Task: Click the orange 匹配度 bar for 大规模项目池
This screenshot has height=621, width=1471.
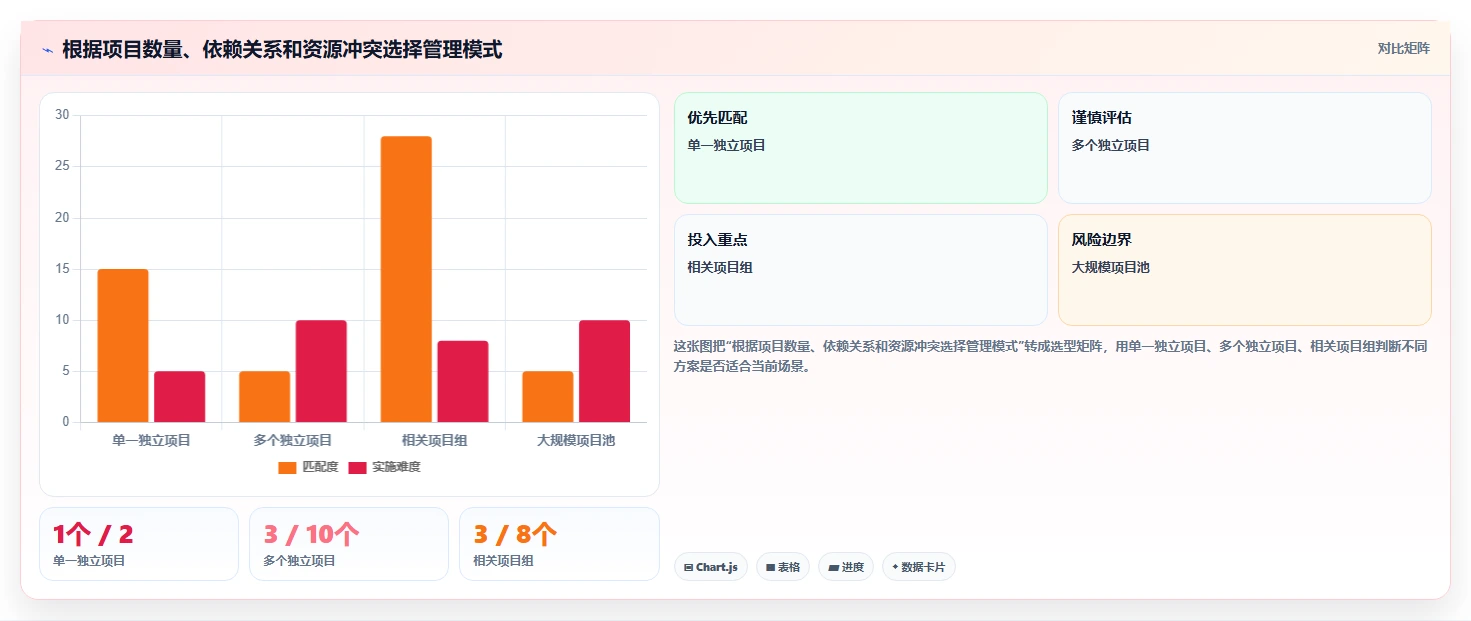Action: coord(548,397)
